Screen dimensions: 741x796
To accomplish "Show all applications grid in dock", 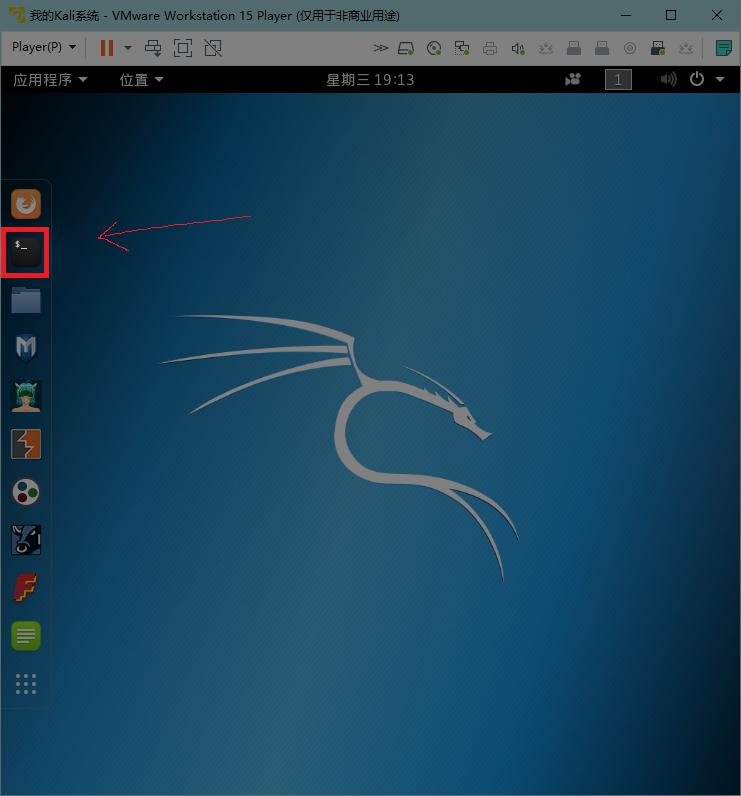I will pos(26,684).
